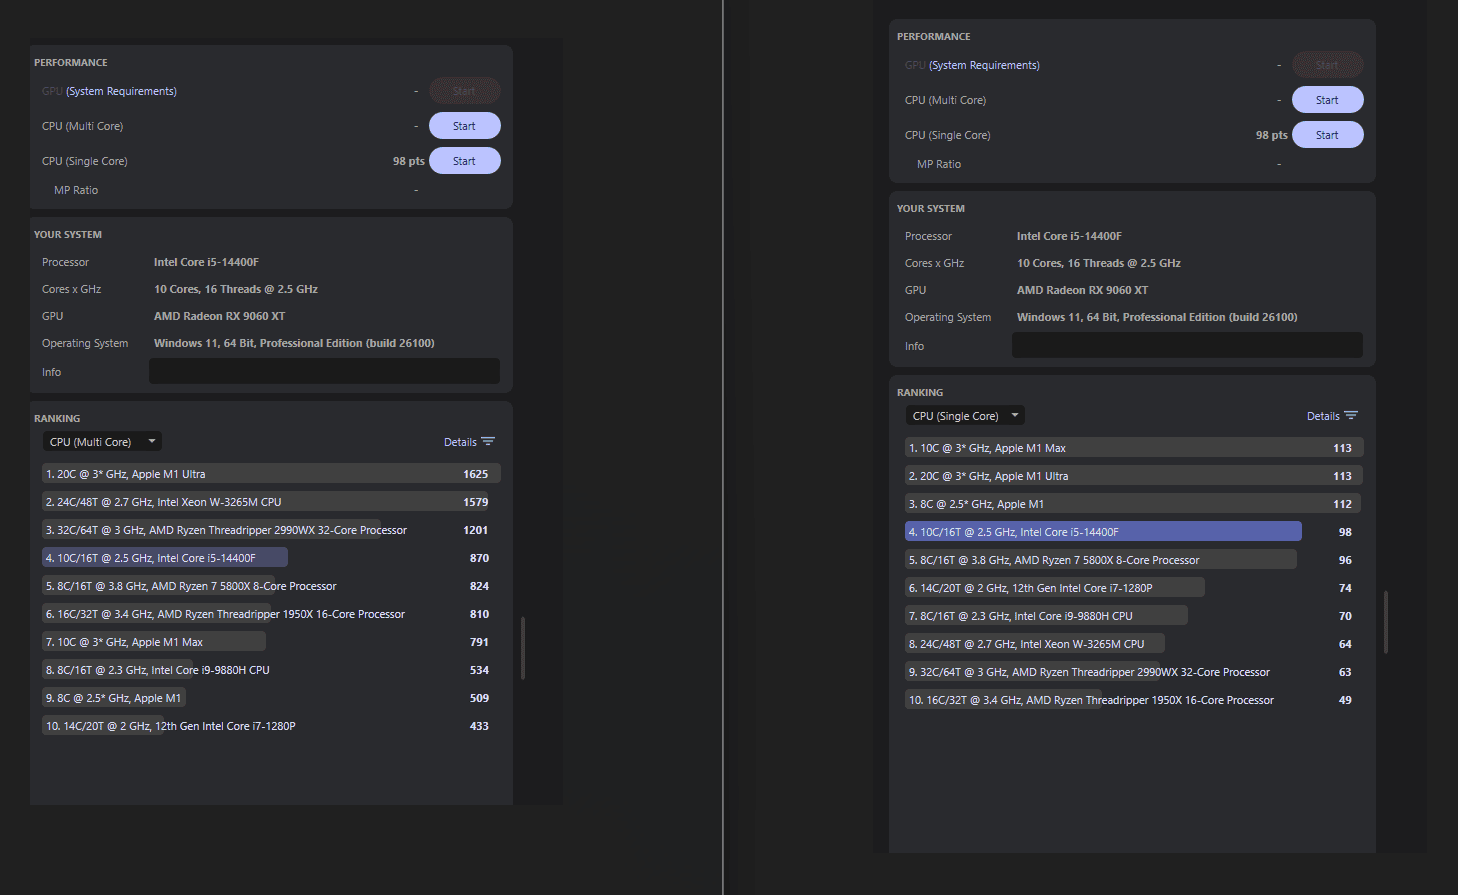Start CPU (Multi Core) test in right panel

1327,100
